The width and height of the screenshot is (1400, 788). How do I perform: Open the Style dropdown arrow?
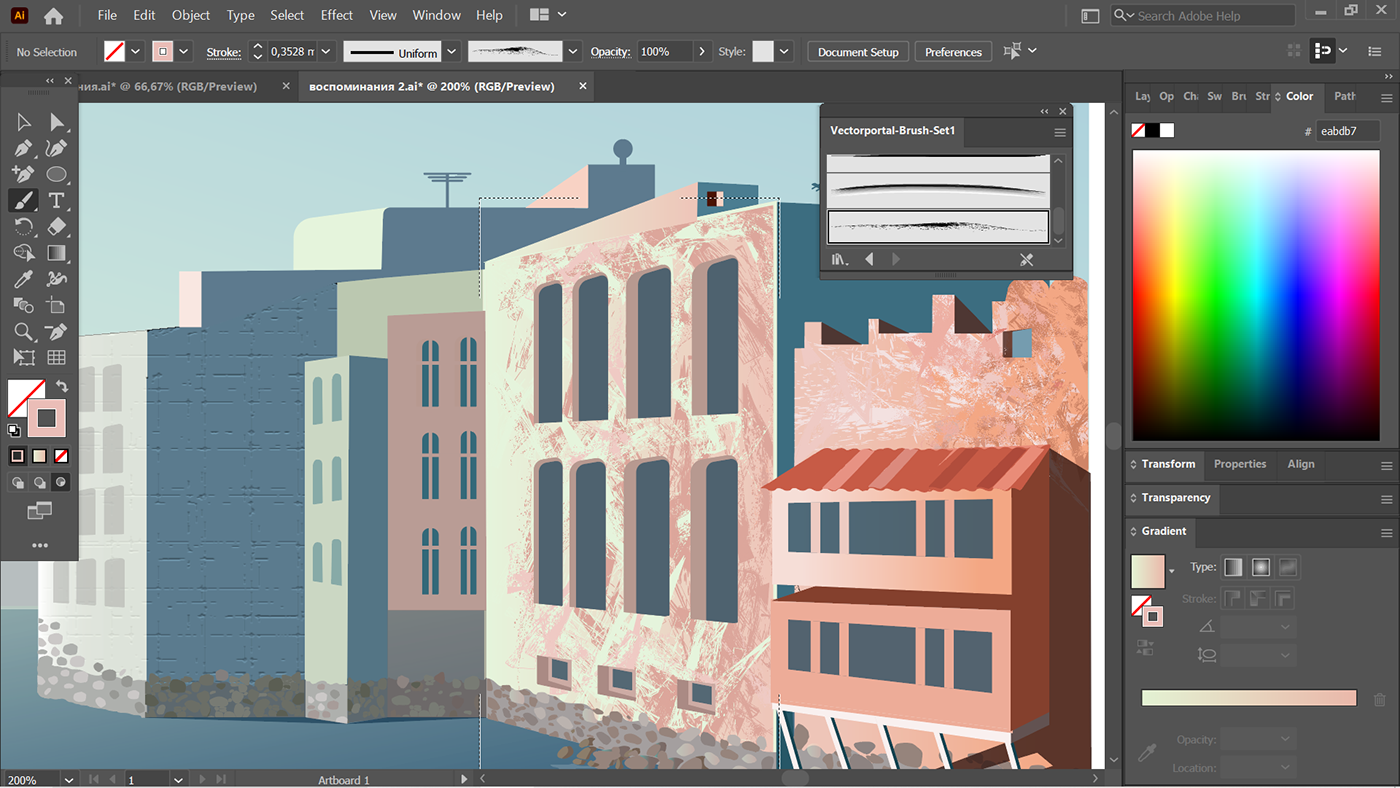pyautogui.click(x=785, y=52)
